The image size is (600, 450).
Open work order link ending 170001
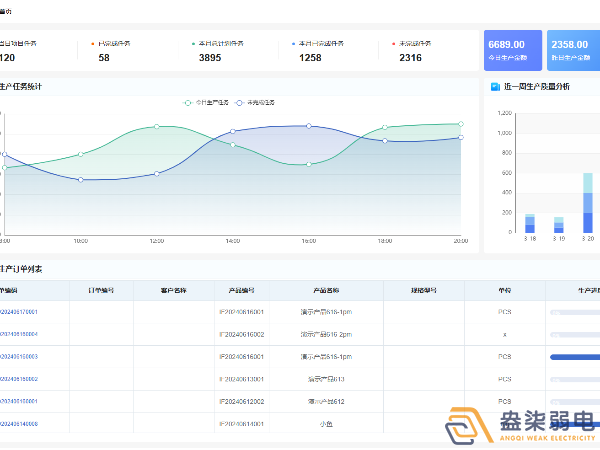19,312
